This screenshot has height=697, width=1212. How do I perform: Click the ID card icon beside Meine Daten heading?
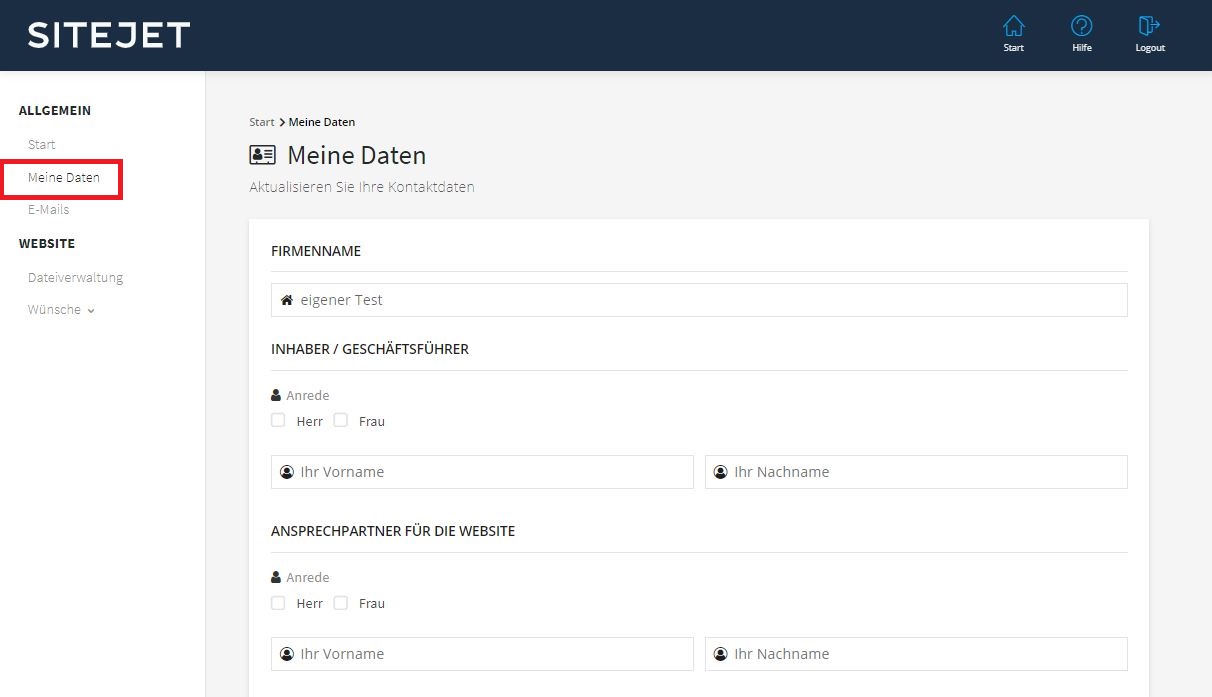[x=262, y=155]
